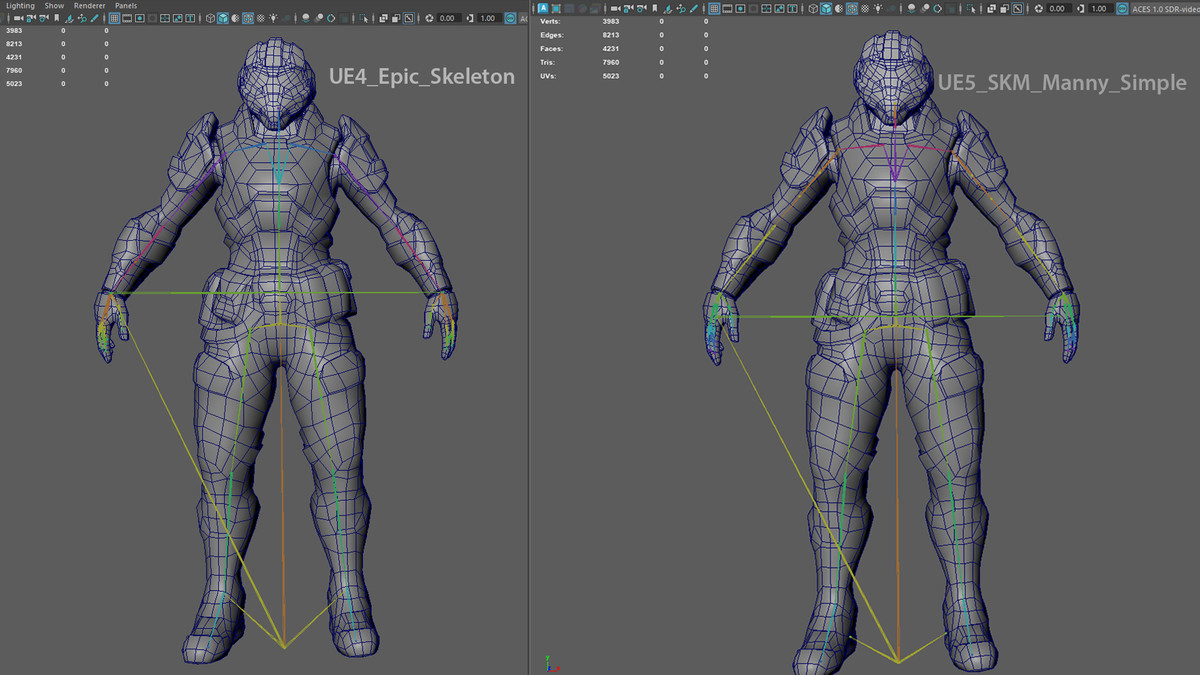Viewport: 1200px width, 675px height.
Task: Click Select Camera icon in UE4_Epic_Skeleton panel
Action: point(18,18)
